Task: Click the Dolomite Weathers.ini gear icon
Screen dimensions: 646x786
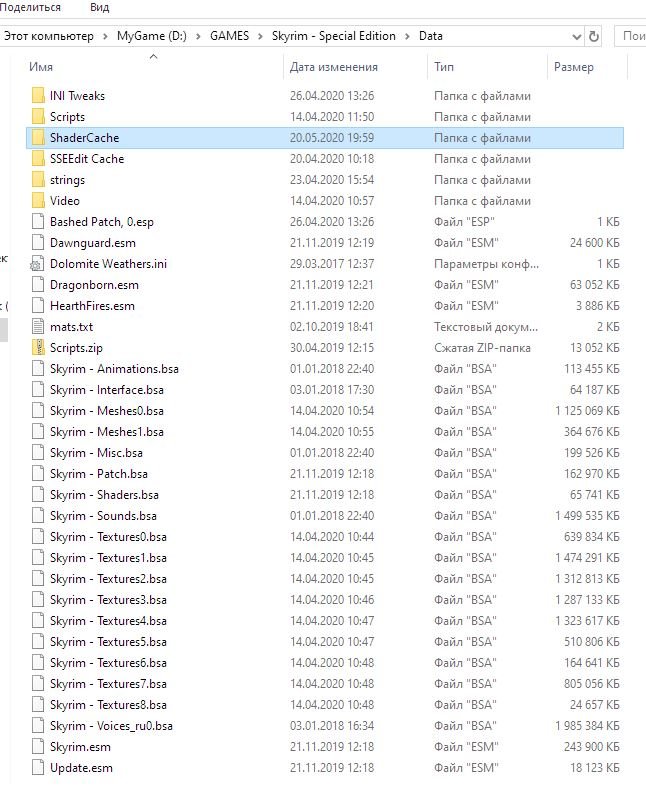Action: coord(38,264)
